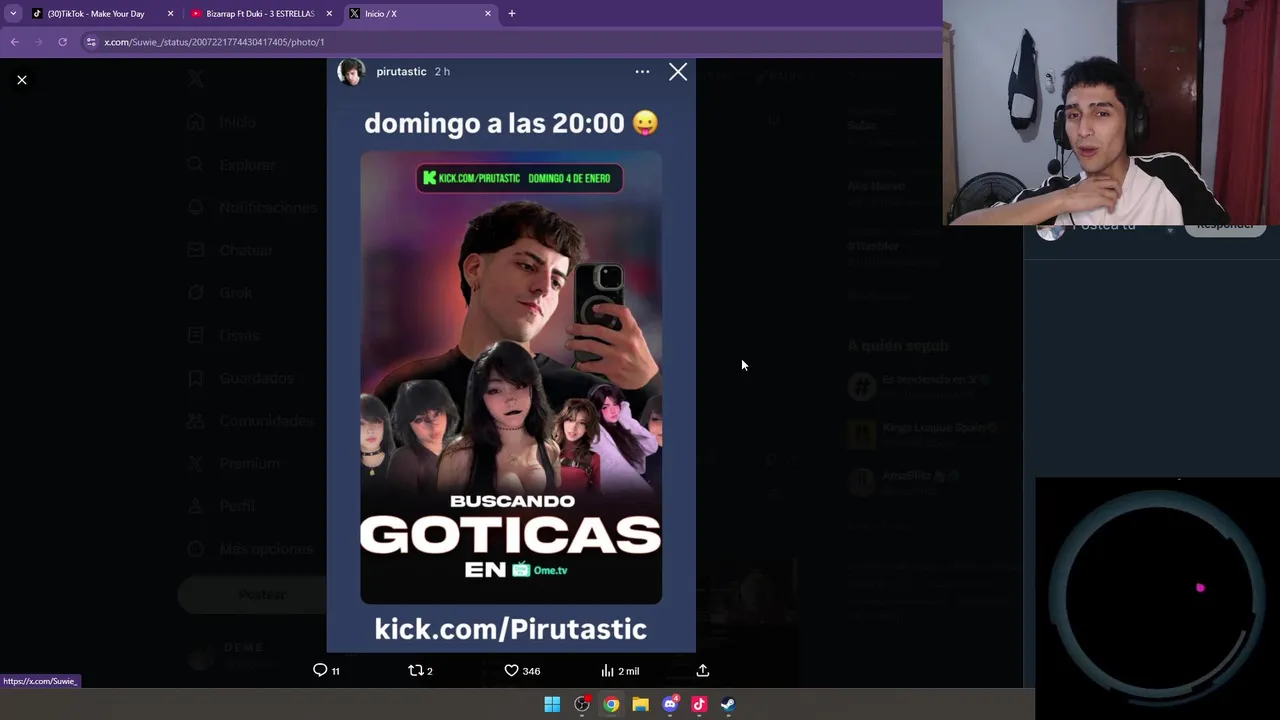
Task: Close the X photo viewer overlay
Action: (x=22, y=80)
